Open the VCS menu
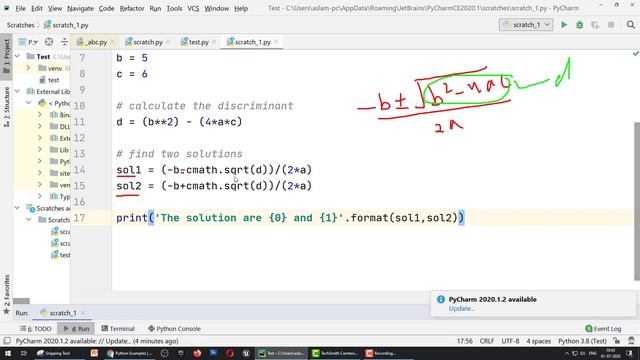 coord(193,8)
